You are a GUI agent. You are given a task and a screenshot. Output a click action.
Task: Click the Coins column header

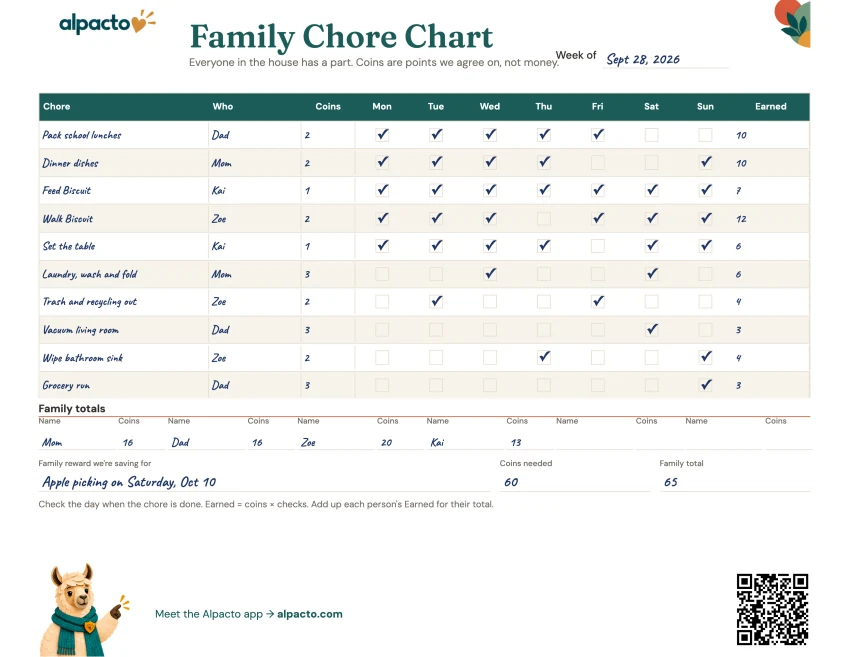tap(328, 107)
